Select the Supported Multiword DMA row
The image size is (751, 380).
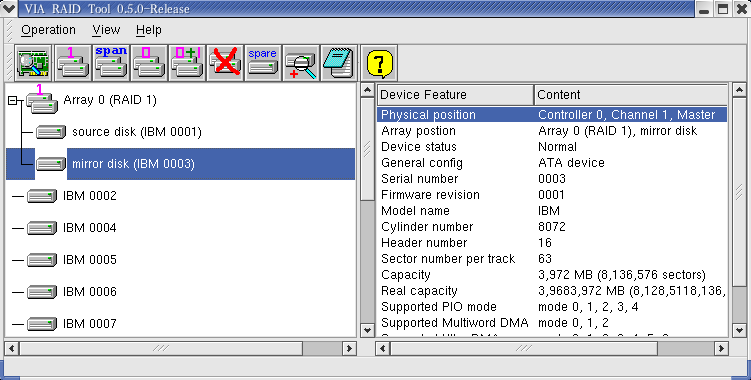pos(552,322)
